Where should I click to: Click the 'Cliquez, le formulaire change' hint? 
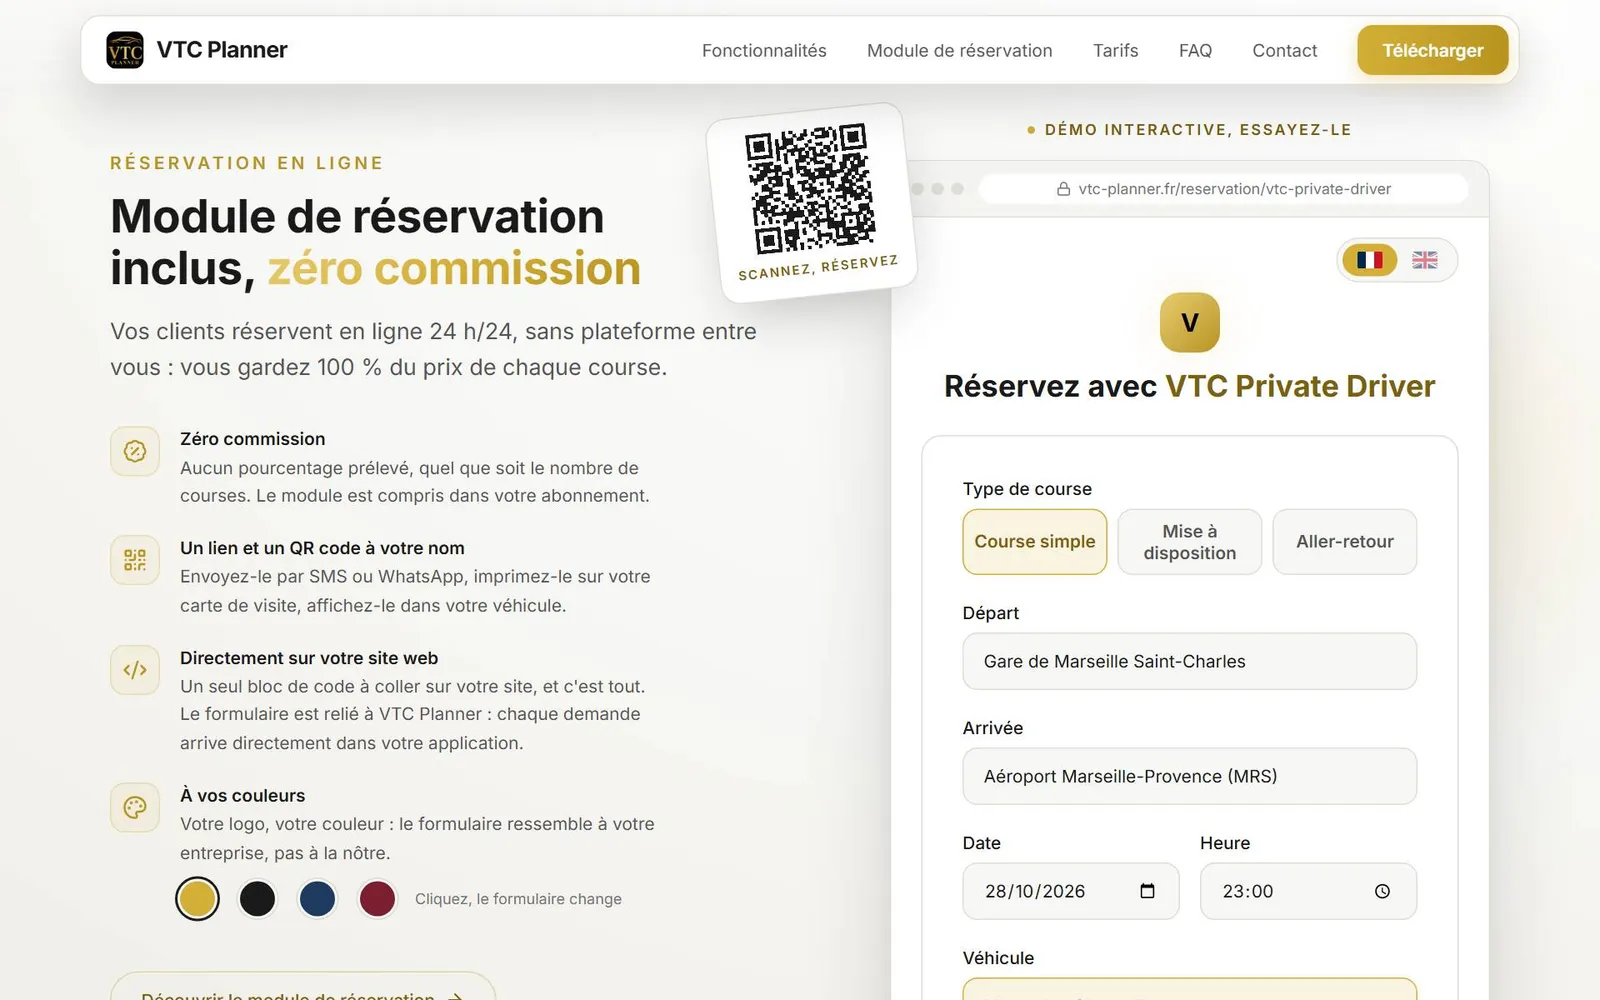coord(518,899)
